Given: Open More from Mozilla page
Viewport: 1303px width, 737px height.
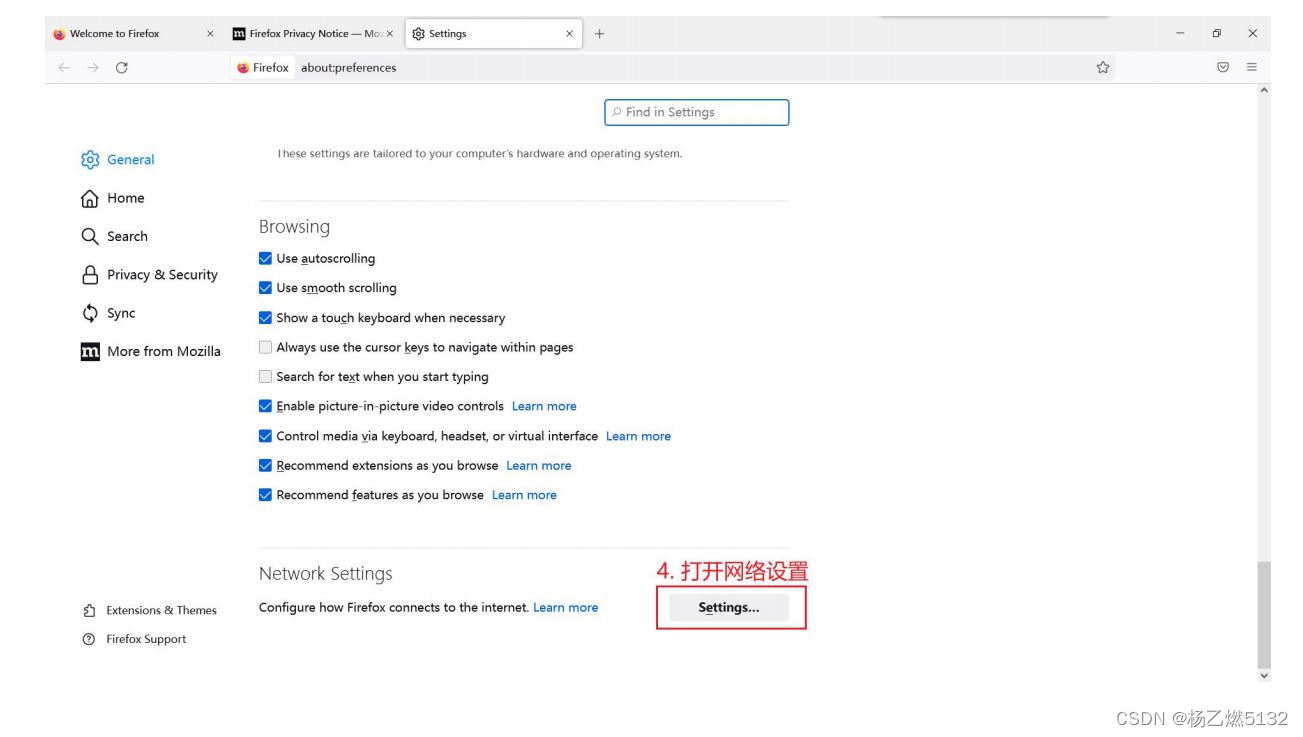Looking at the screenshot, I should (x=151, y=352).
